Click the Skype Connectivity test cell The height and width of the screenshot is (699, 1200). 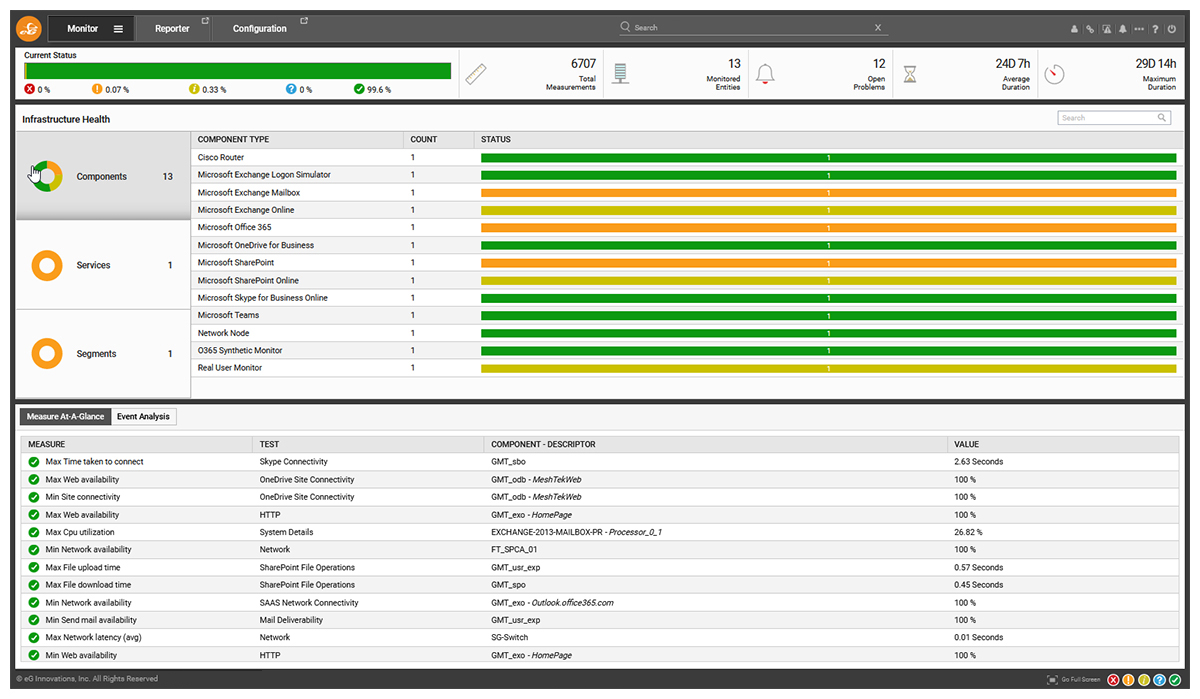tap(294, 462)
